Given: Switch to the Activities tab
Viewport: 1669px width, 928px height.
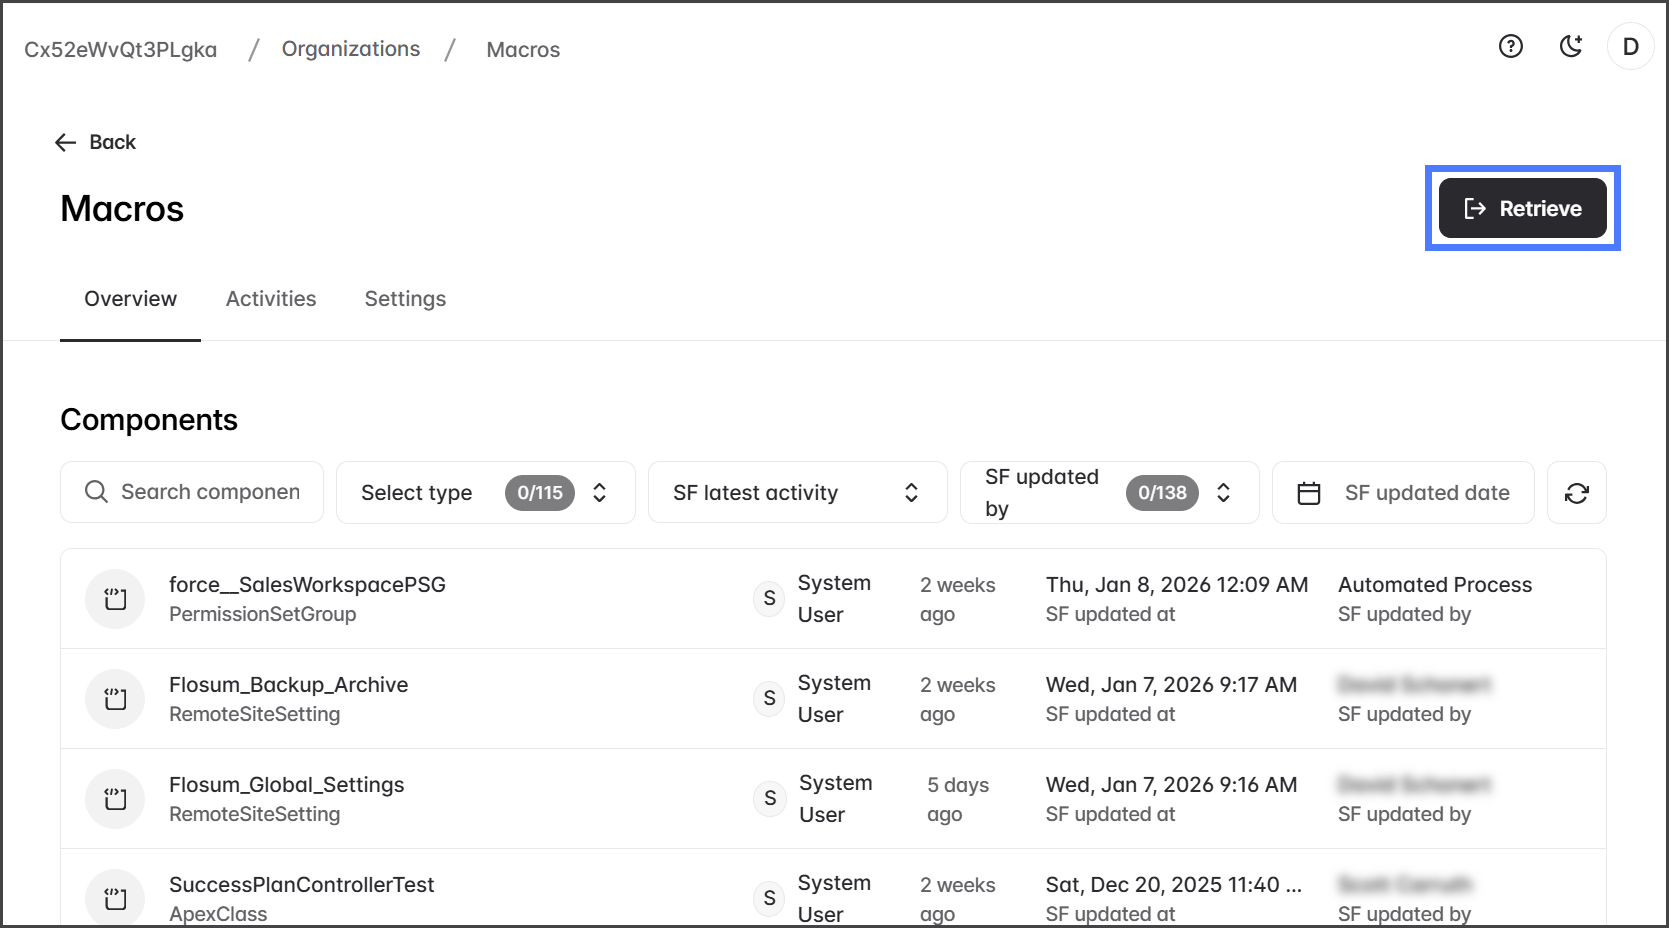Looking at the screenshot, I should (271, 299).
